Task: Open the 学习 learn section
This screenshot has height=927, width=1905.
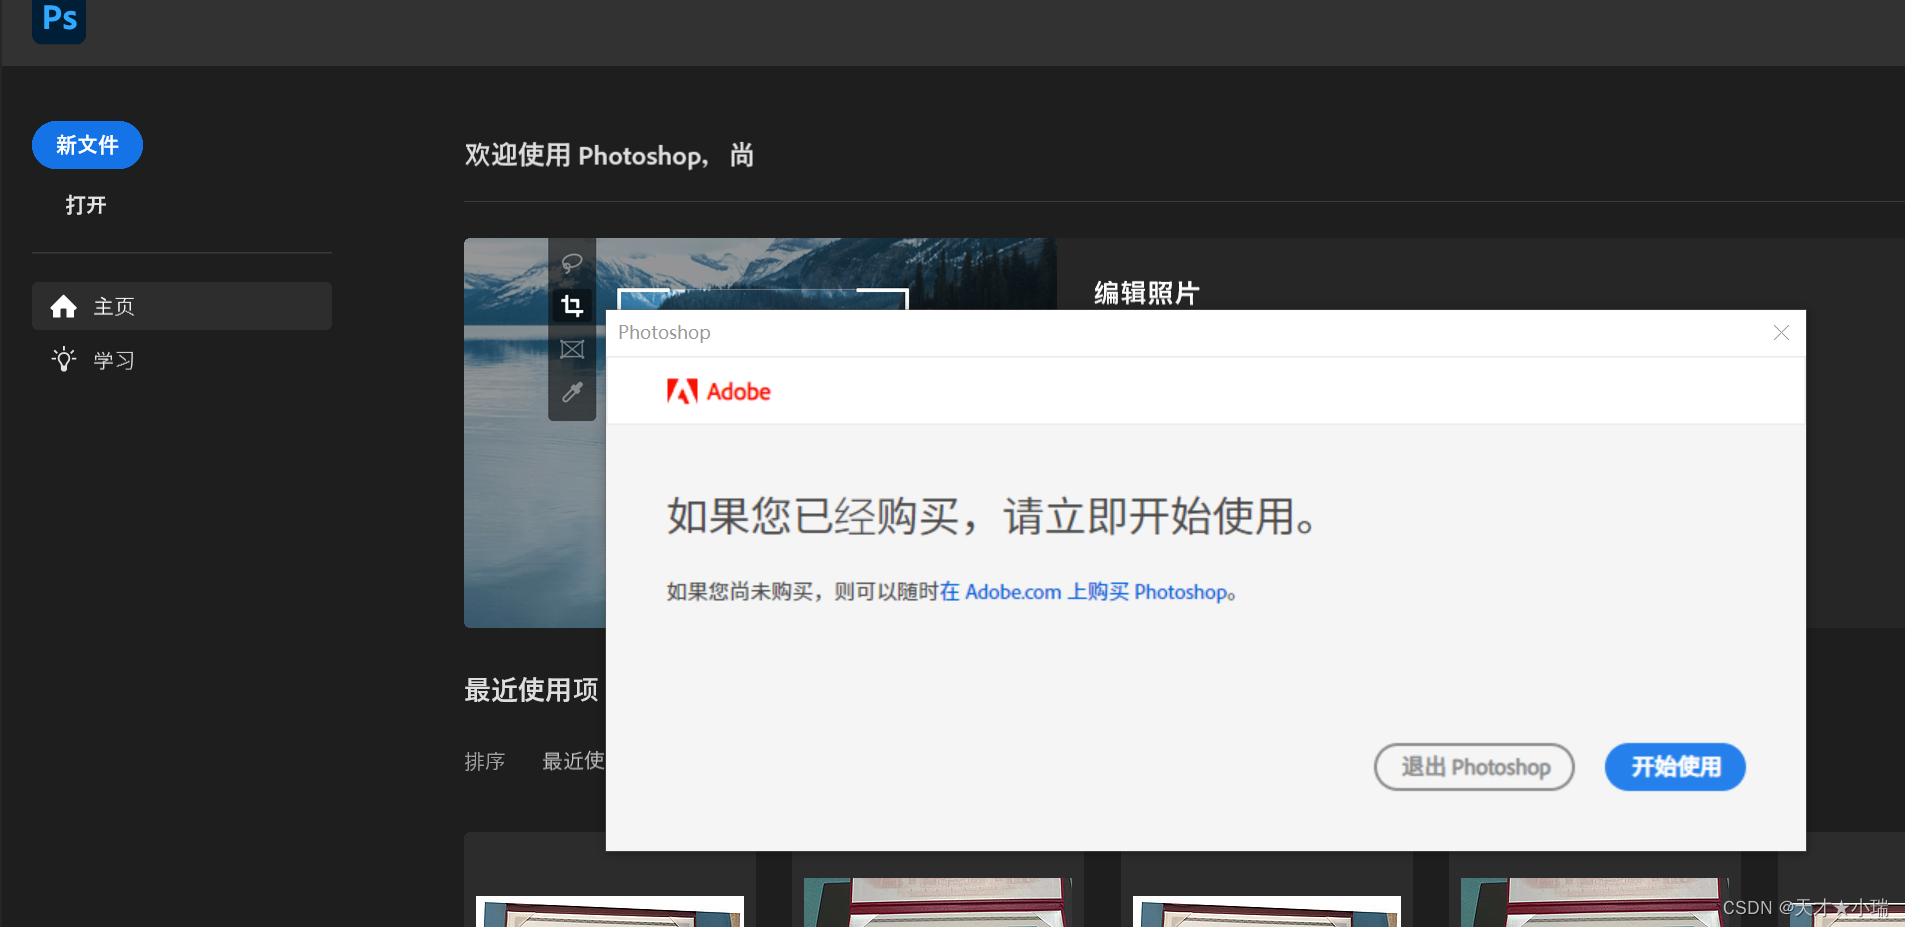Action: tap(114, 360)
